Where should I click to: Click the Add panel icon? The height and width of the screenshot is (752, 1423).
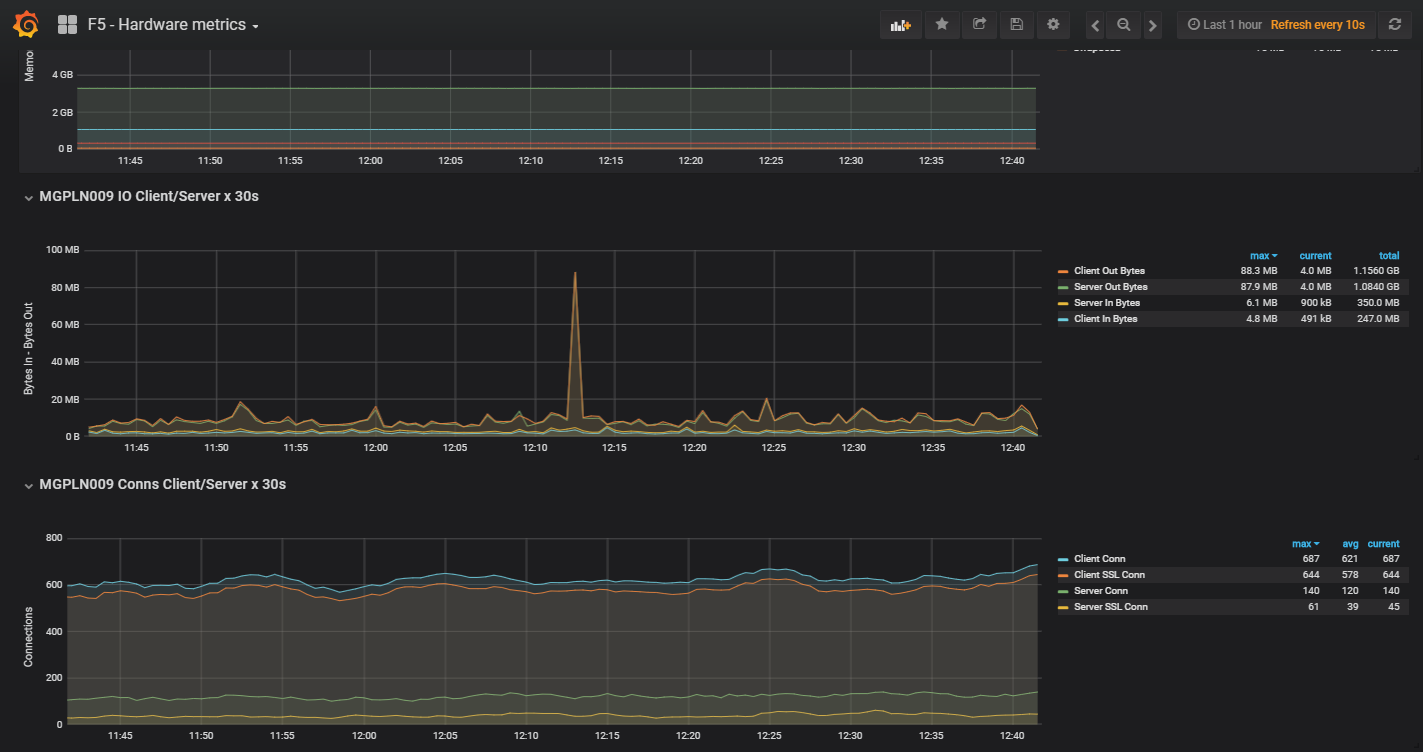900,25
